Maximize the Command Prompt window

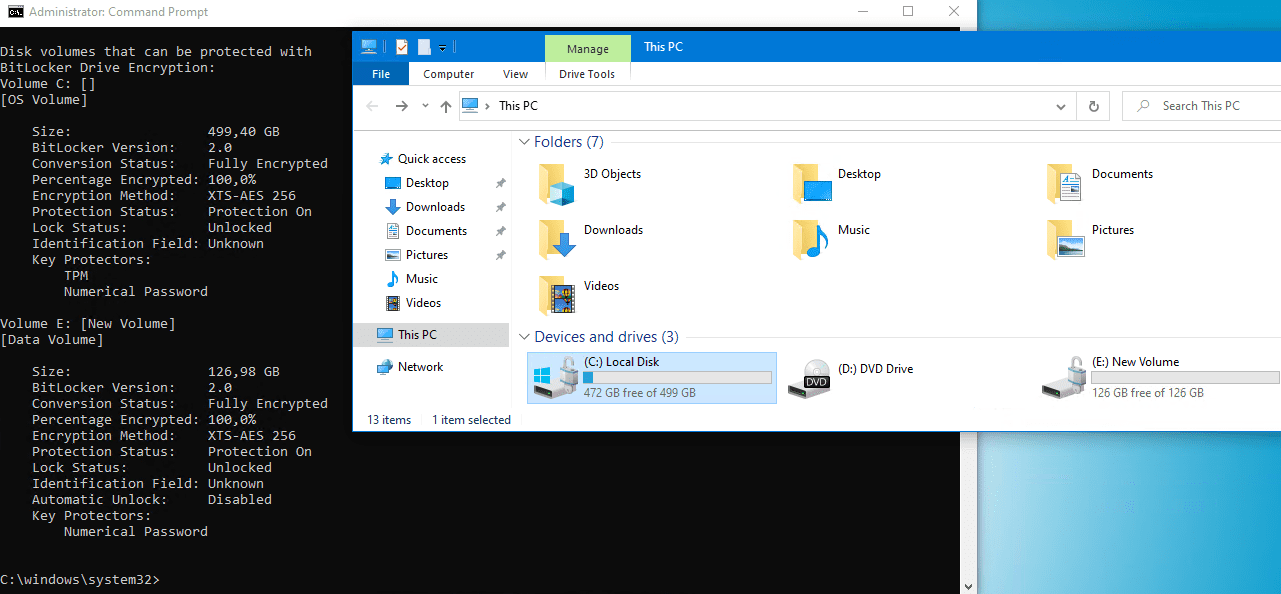[x=908, y=12]
